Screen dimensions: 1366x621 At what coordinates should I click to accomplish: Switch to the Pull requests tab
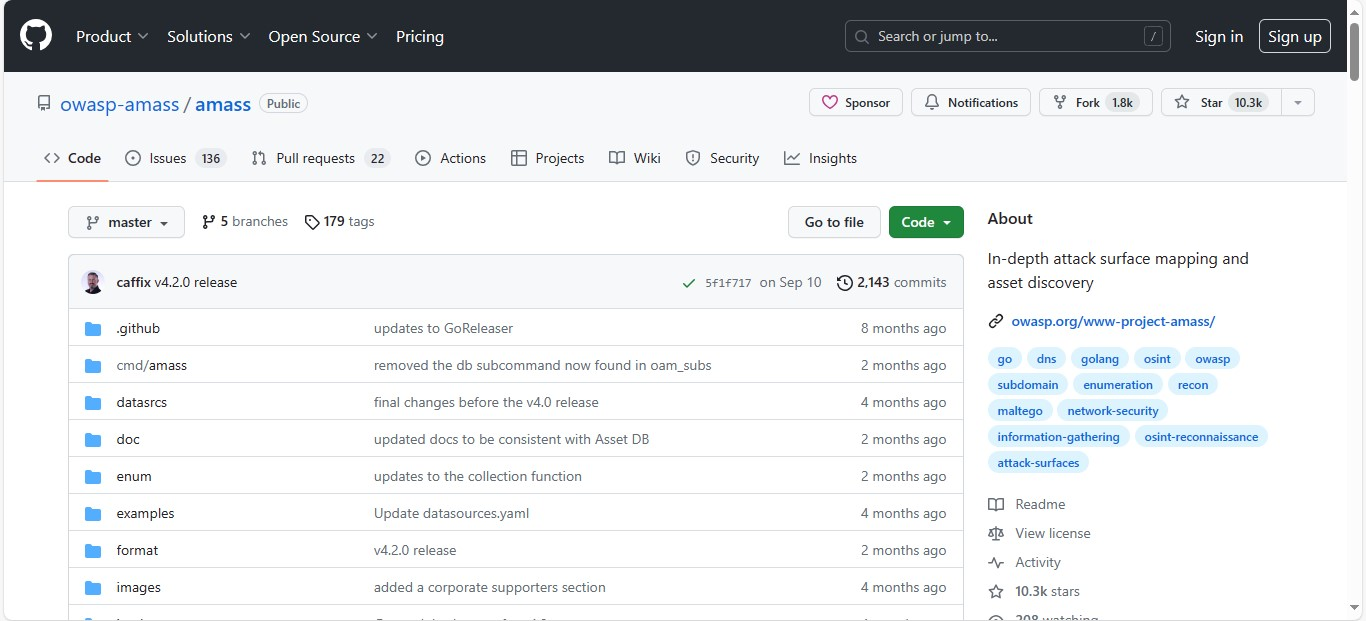coord(319,158)
